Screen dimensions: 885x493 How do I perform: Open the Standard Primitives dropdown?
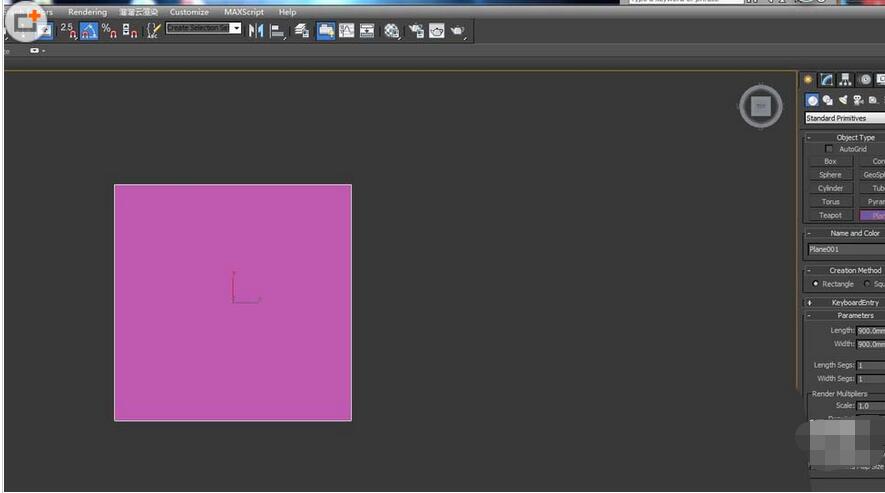click(845, 118)
